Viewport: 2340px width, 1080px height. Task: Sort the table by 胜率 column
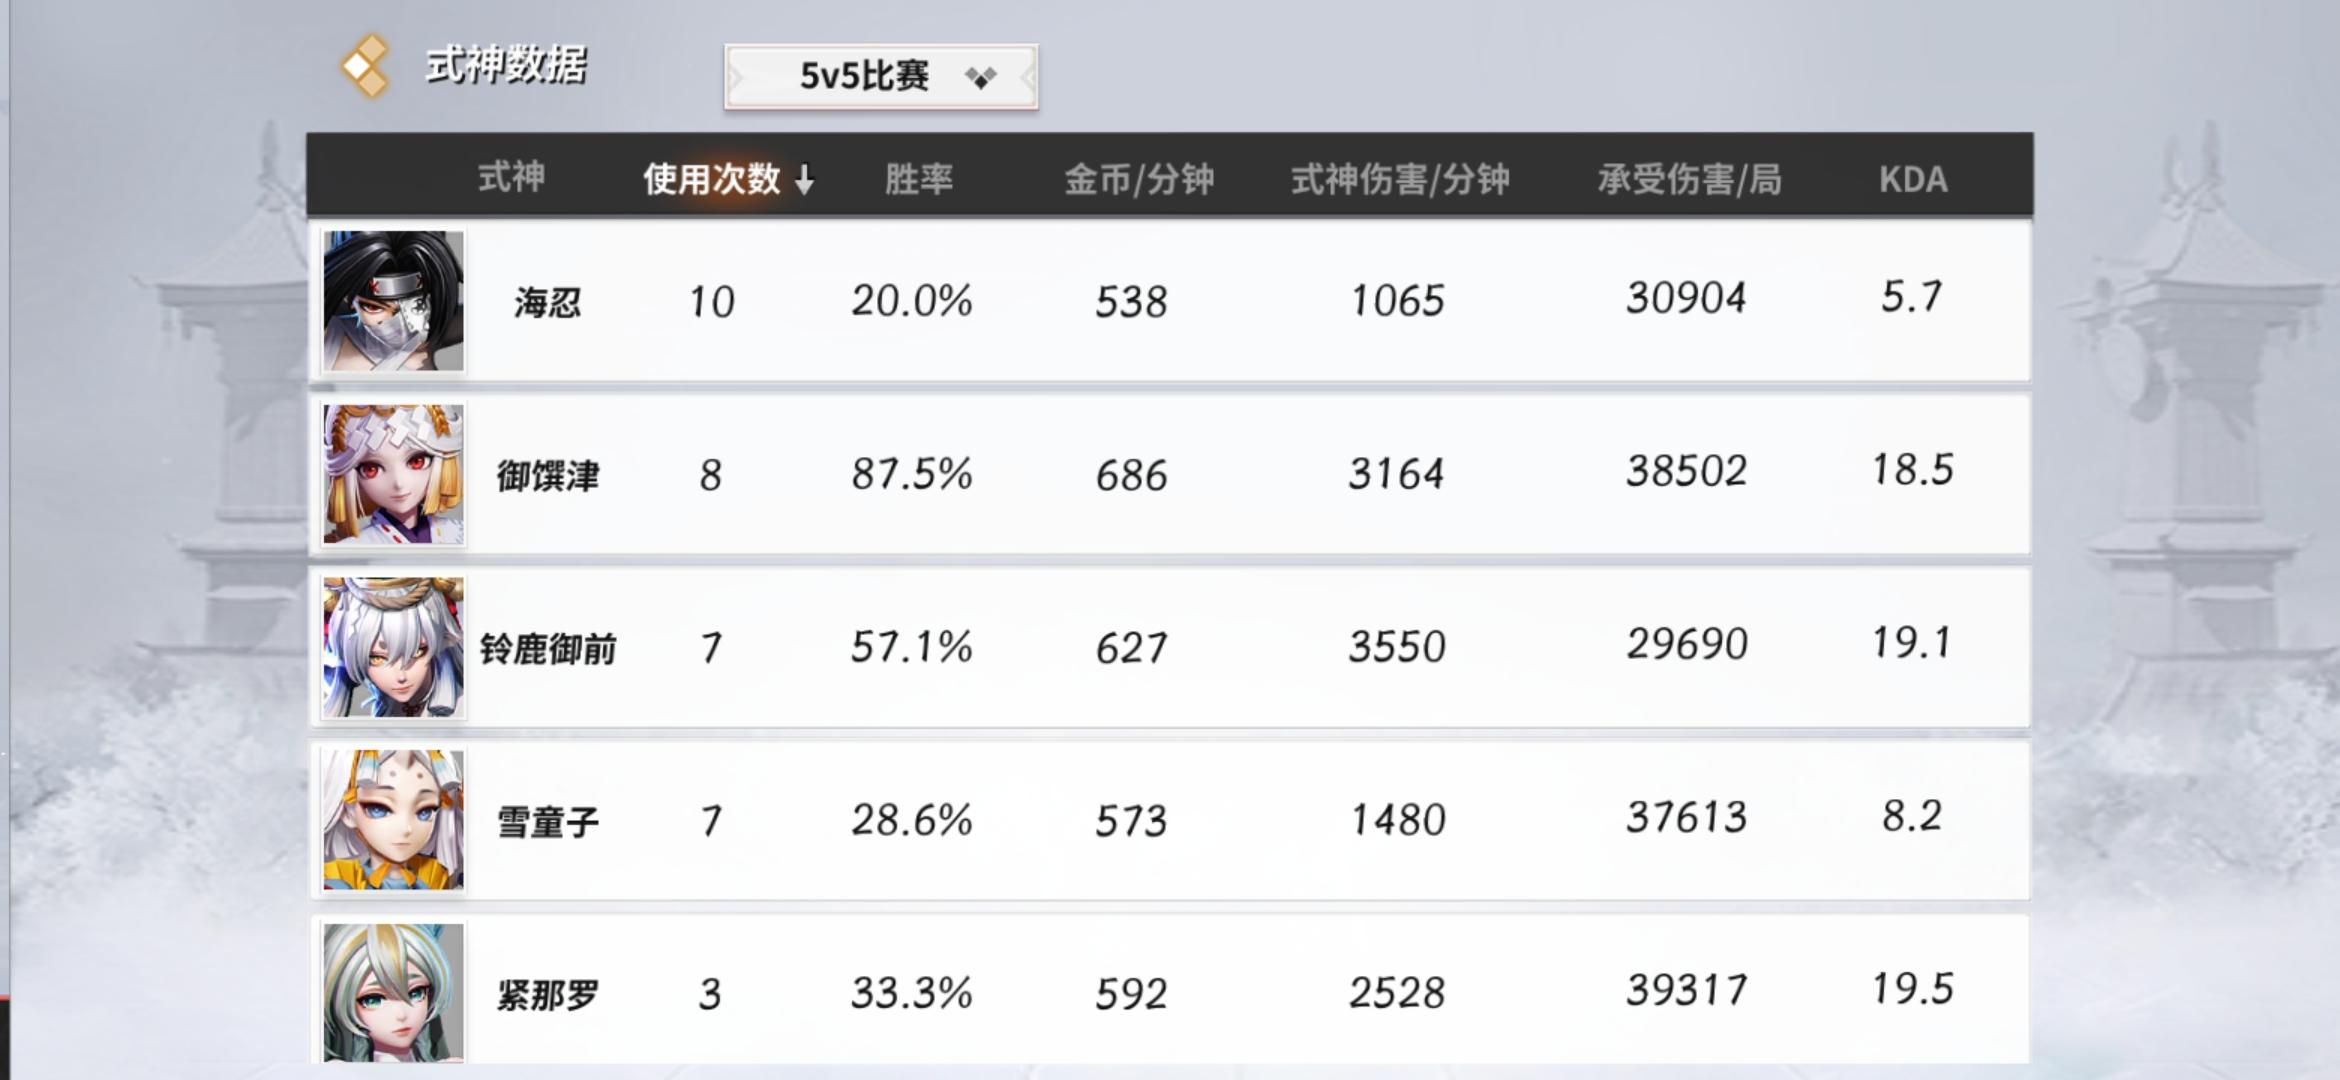918,179
